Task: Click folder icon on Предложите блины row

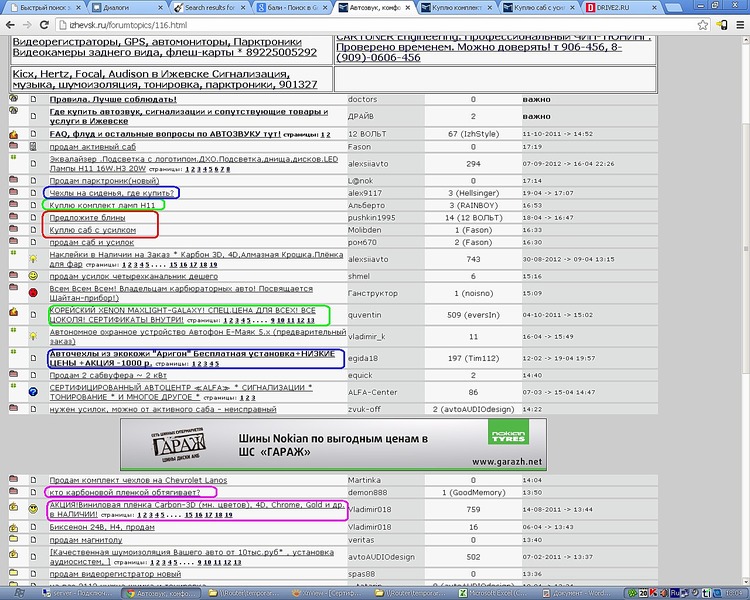Action: point(13,216)
